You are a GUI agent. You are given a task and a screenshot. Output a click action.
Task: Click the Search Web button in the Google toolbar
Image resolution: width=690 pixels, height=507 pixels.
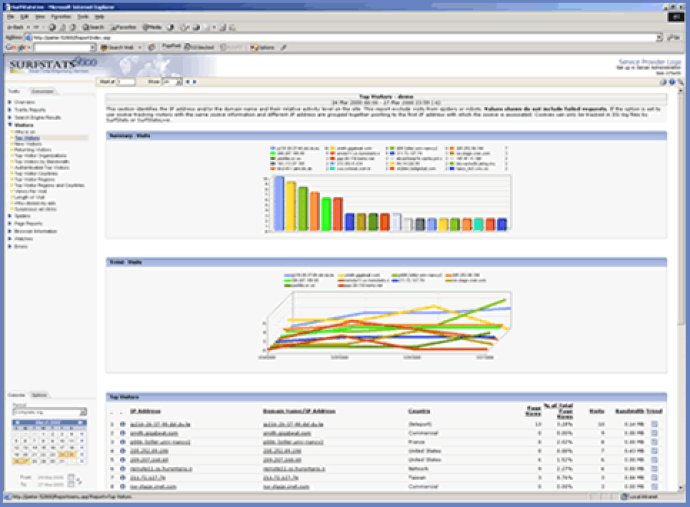[x=119, y=47]
